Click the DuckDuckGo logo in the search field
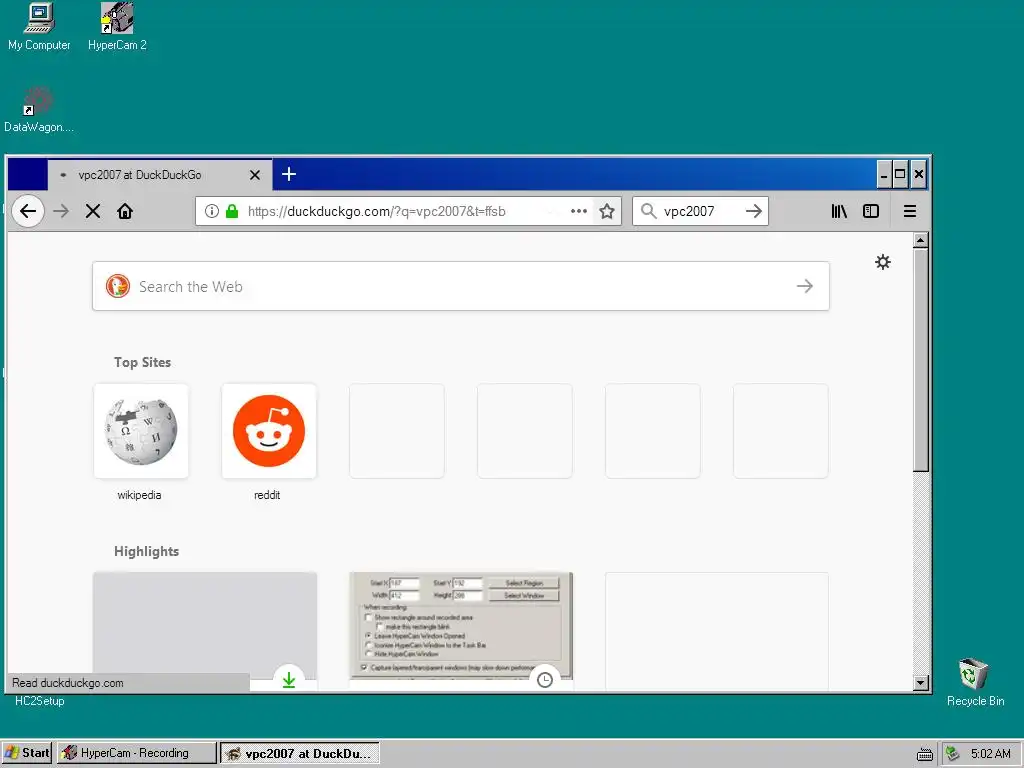The width and height of the screenshot is (1024, 768). coord(118,286)
